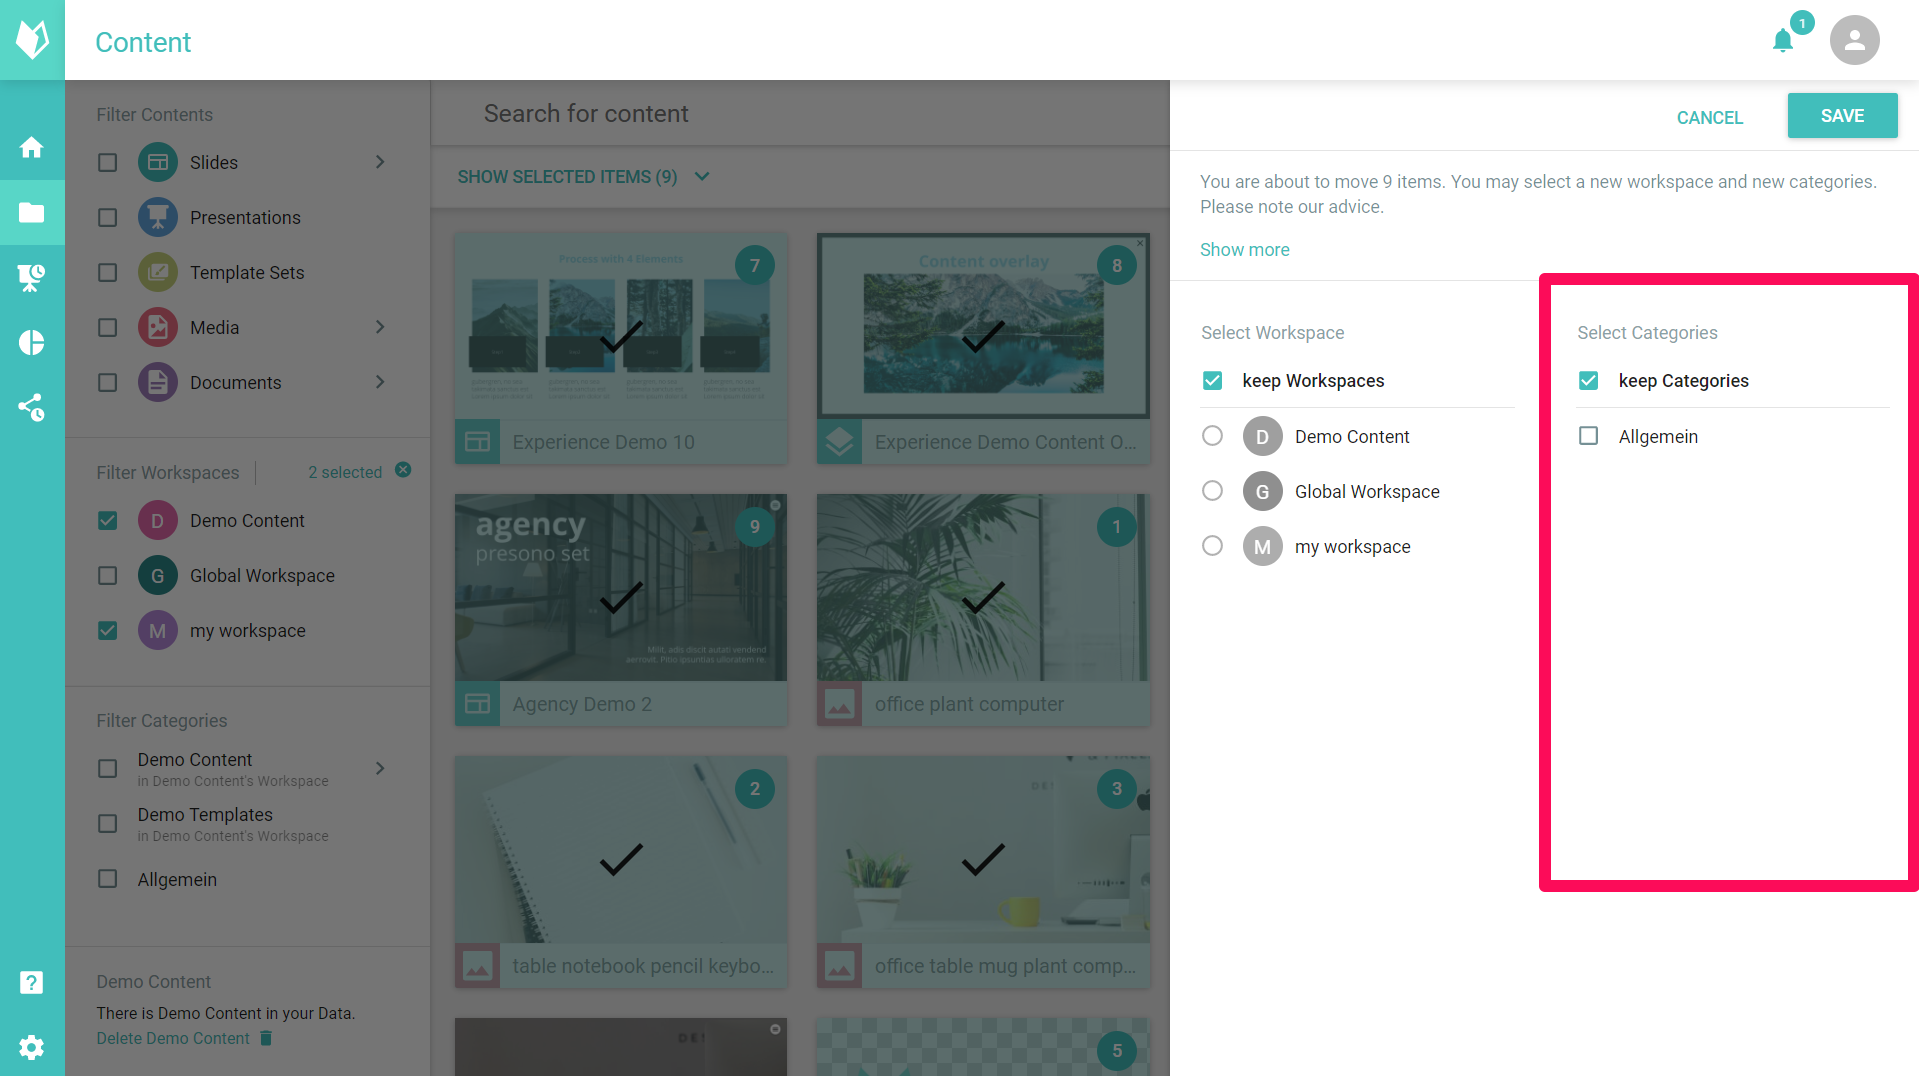Select the office plant computer thumbnail
The width and height of the screenshot is (1919, 1076).
(983, 588)
